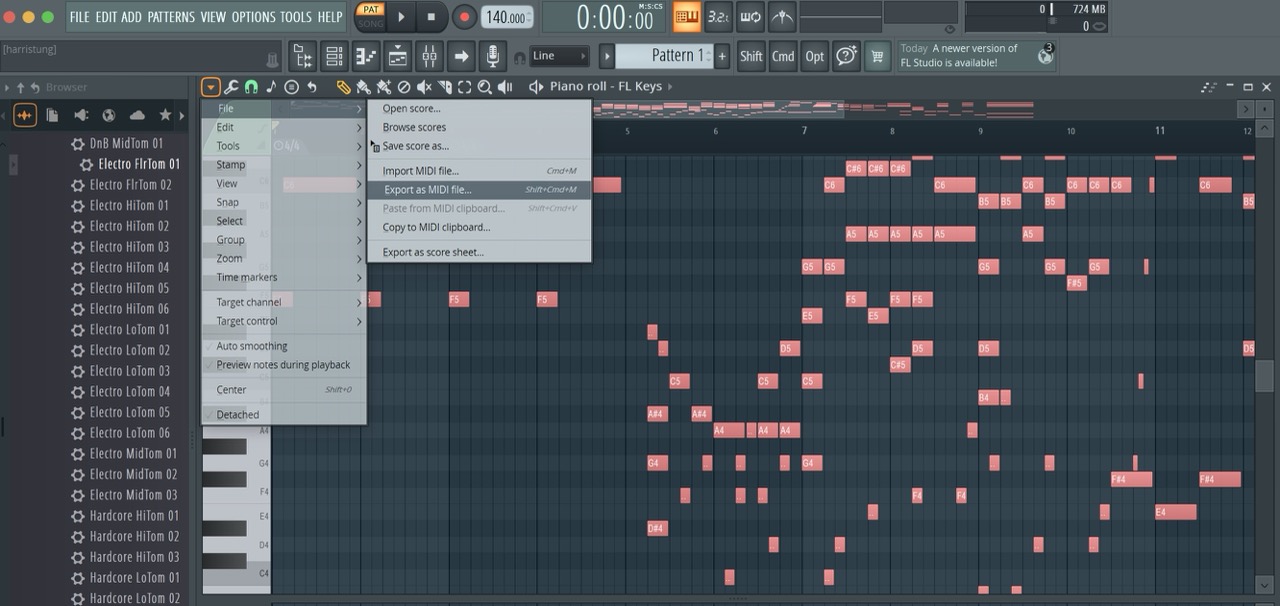
Task: Expand the Time markers submenu
Action: (284, 277)
